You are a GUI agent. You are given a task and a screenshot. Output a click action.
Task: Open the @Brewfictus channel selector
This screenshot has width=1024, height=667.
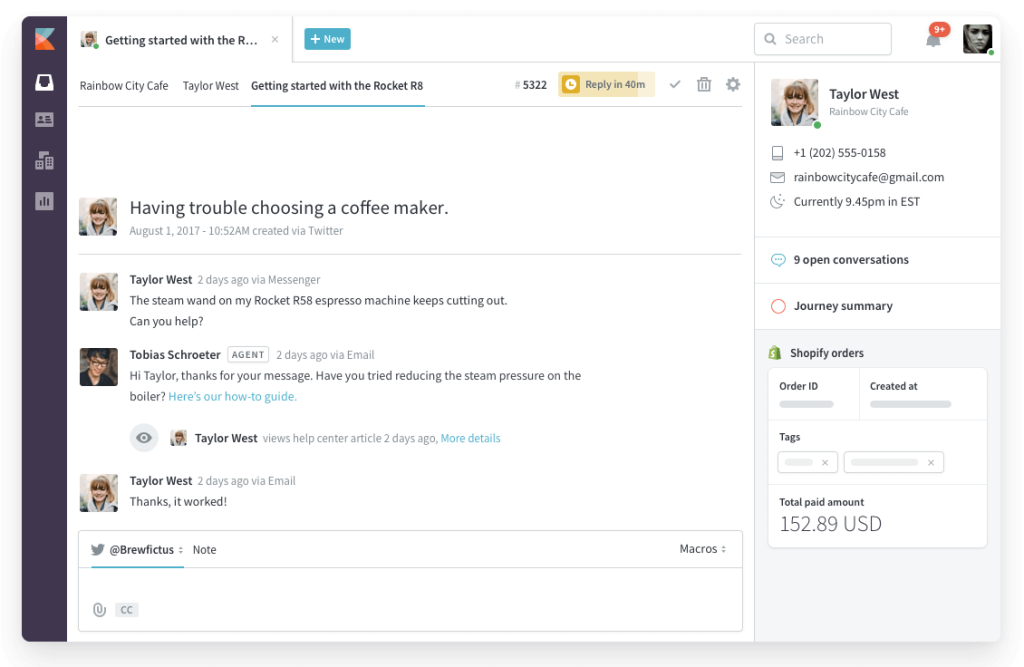tap(137, 549)
